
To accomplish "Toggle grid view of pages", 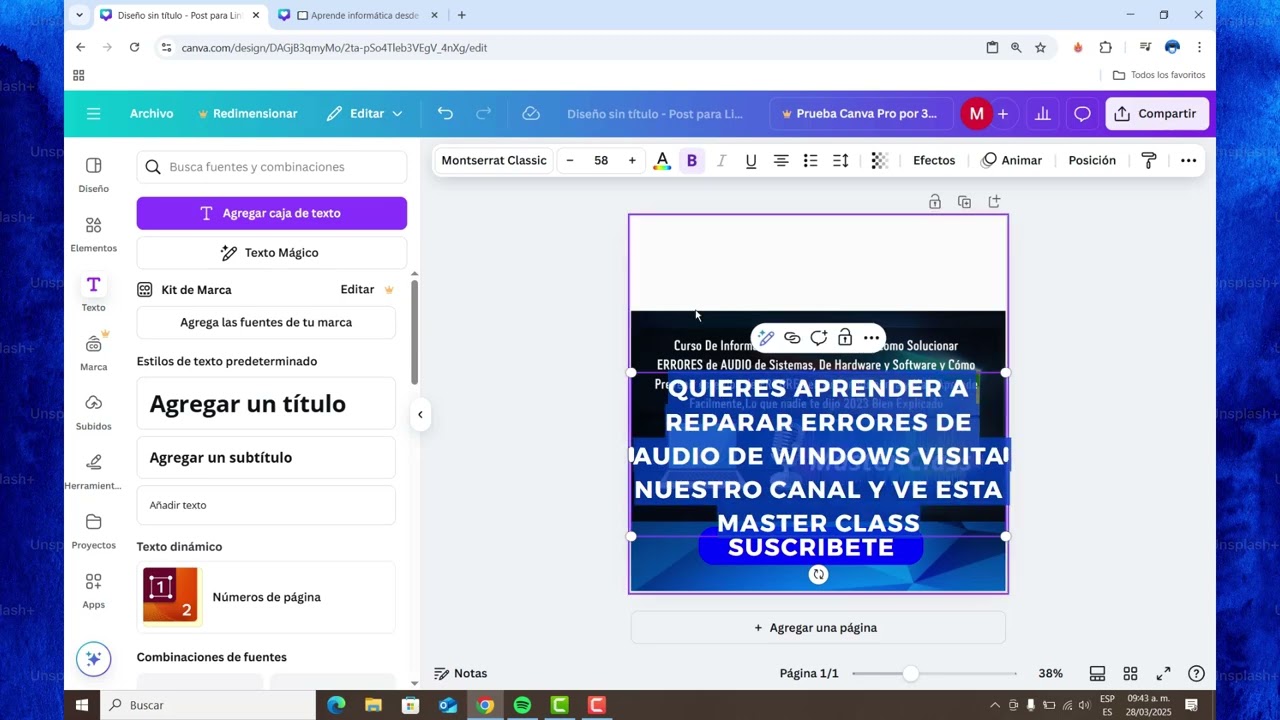I will (x=1130, y=674).
